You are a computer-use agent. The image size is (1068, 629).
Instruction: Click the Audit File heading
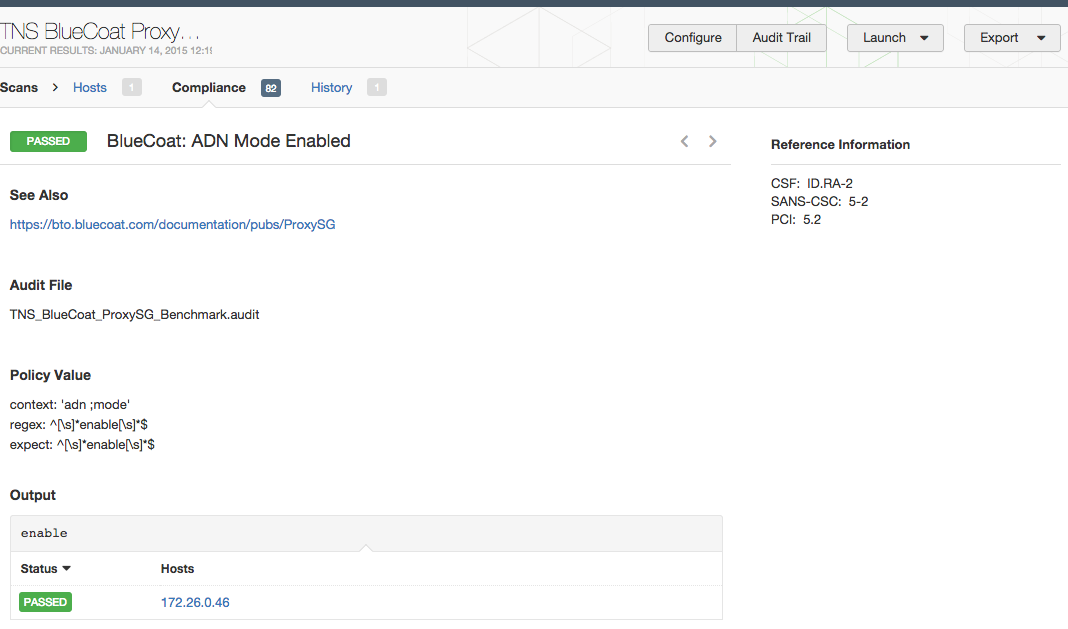pos(41,285)
